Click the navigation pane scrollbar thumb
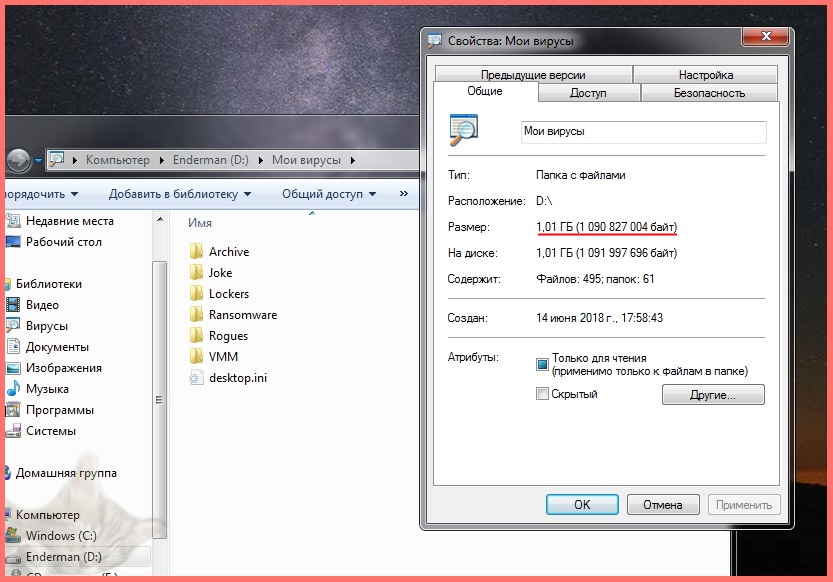This screenshot has height=582, width=833. [159, 399]
